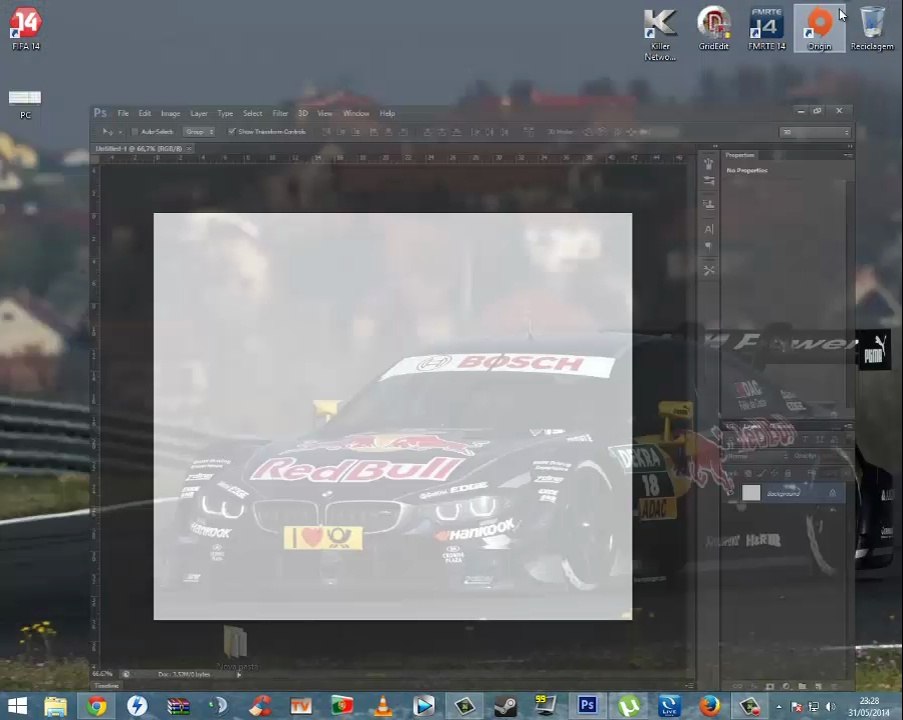Show hidden system tray icons arrow
Screen dimensions: 903x720
pos(779,706)
